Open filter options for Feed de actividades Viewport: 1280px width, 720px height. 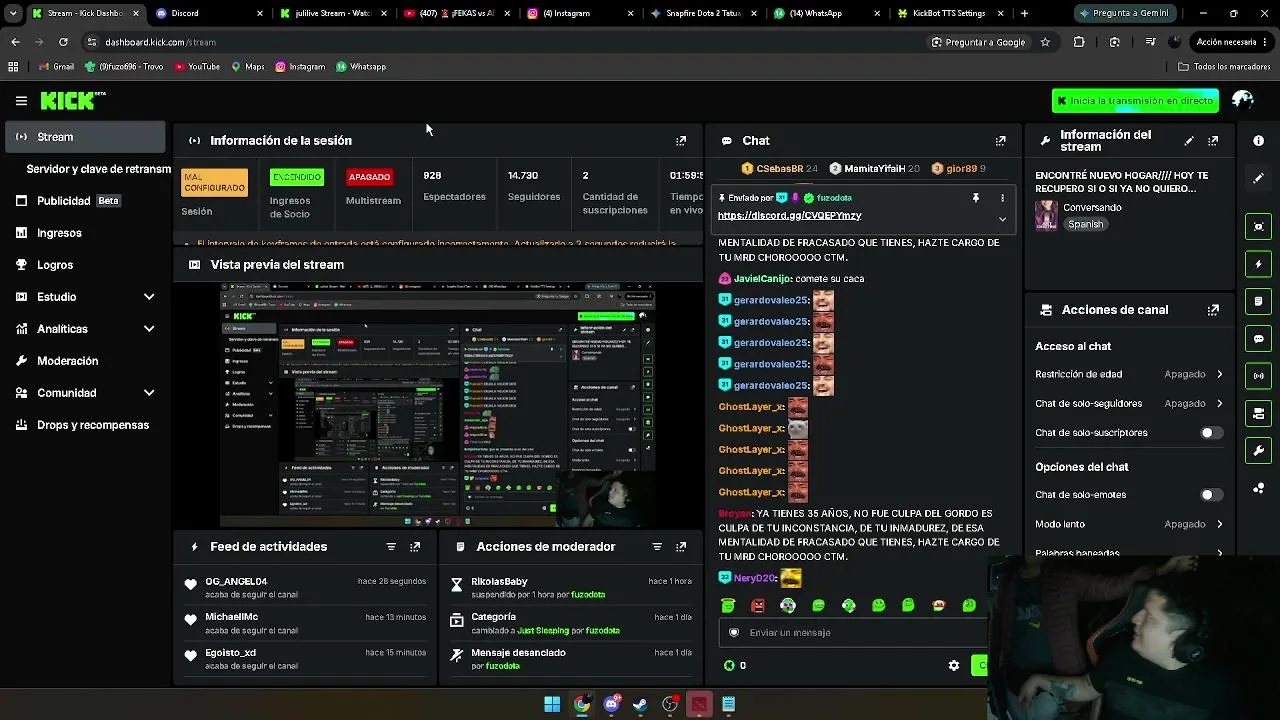point(391,547)
